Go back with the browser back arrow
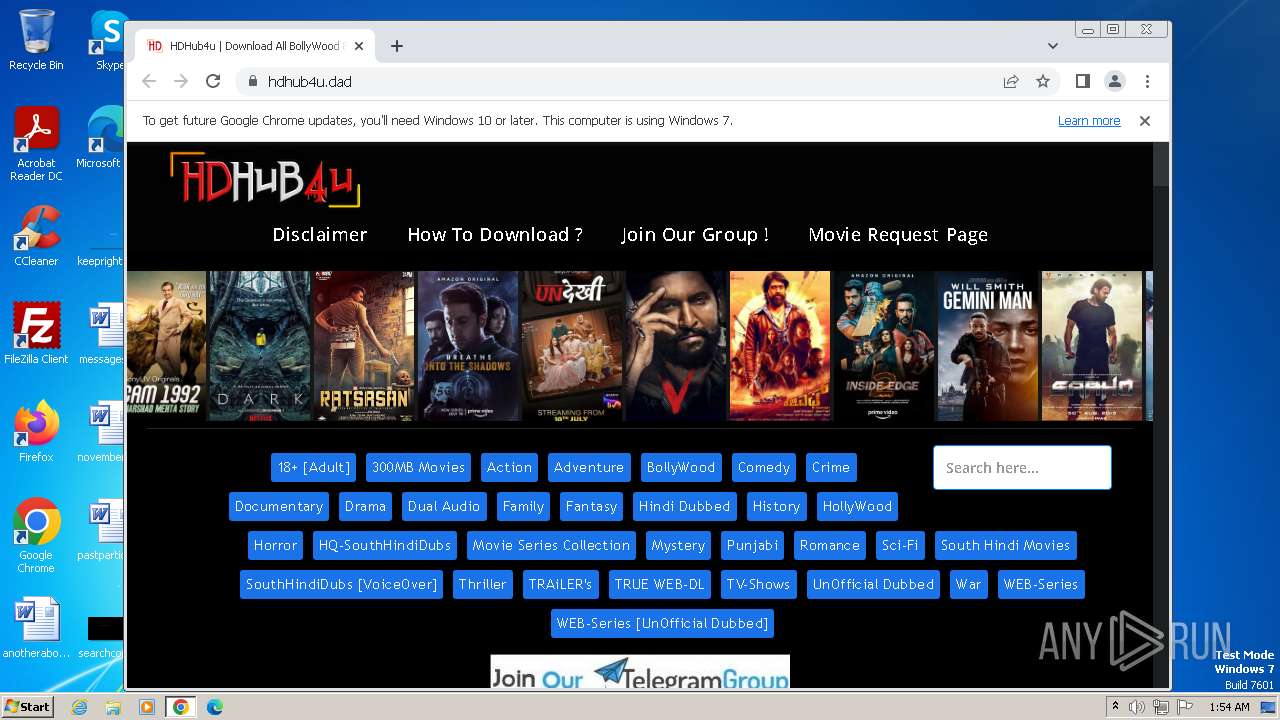The height and width of the screenshot is (720, 1280). click(149, 82)
